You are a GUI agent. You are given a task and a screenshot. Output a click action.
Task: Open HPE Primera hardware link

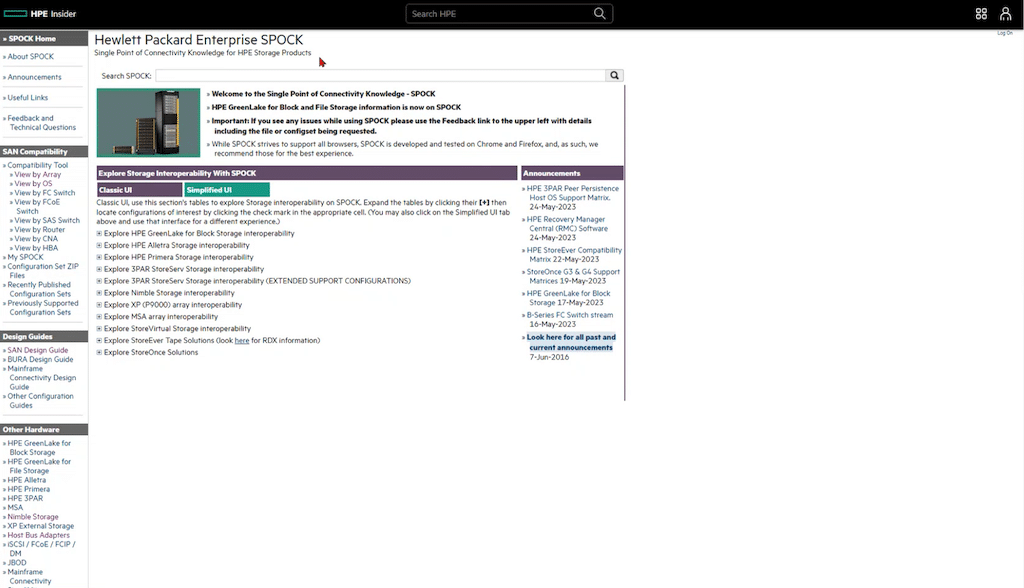pos(28,489)
